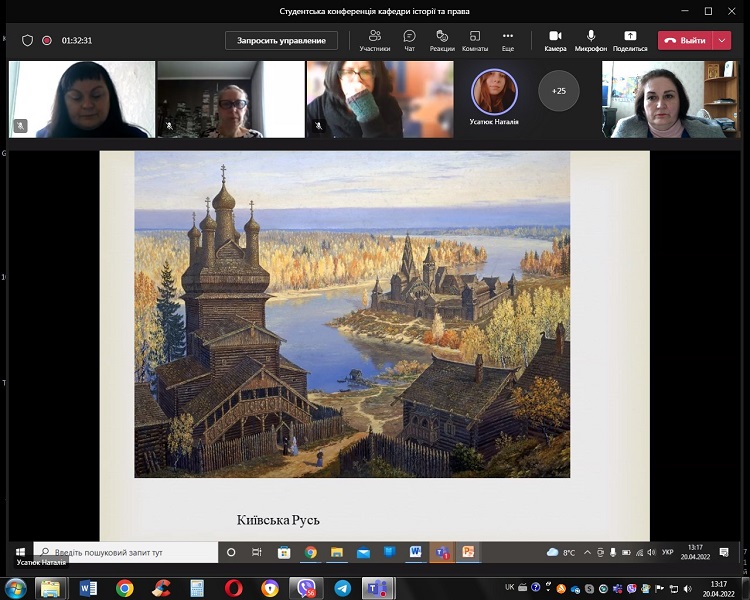Click the system clock showing 13:17 20.04.2022
The height and width of the screenshot is (600, 750).
click(718, 589)
